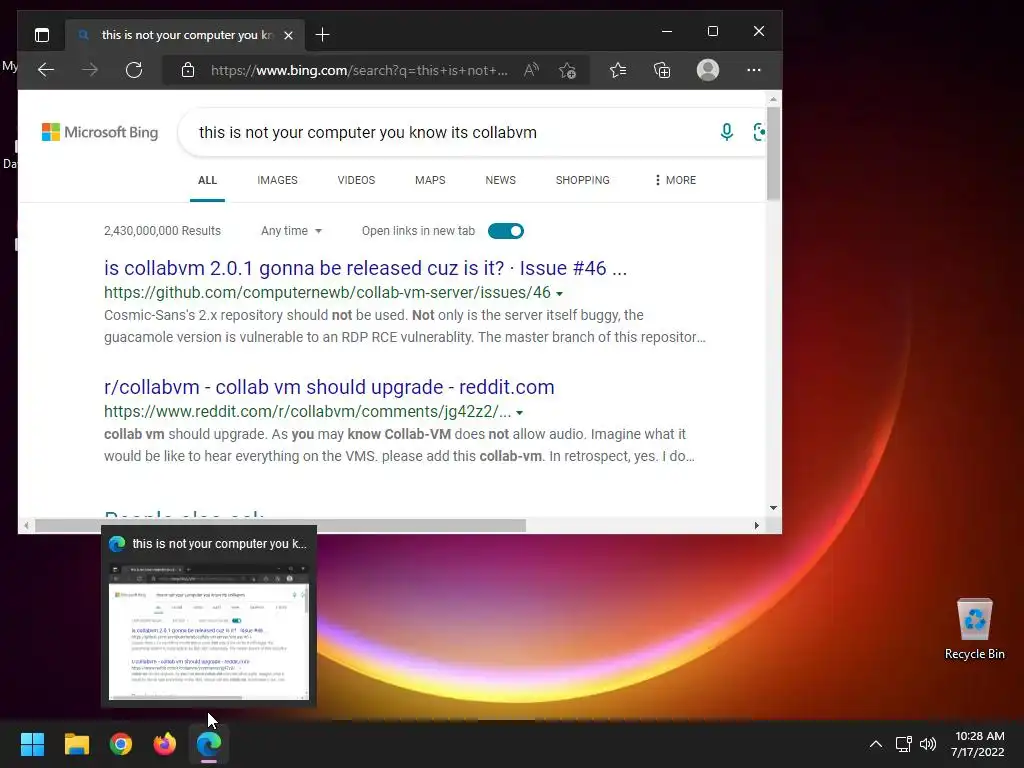The image size is (1024, 768).
Task: Go back with the back arrow
Action: coord(46,70)
